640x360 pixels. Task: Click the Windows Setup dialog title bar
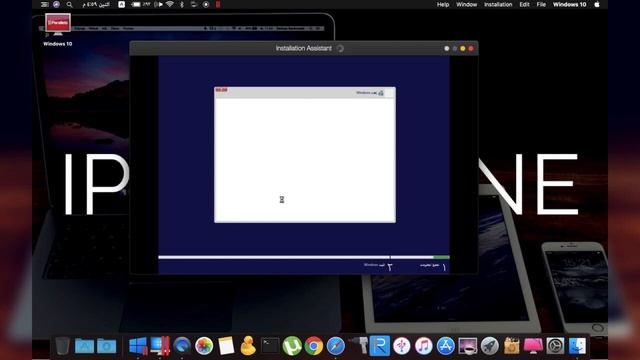click(305, 93)
